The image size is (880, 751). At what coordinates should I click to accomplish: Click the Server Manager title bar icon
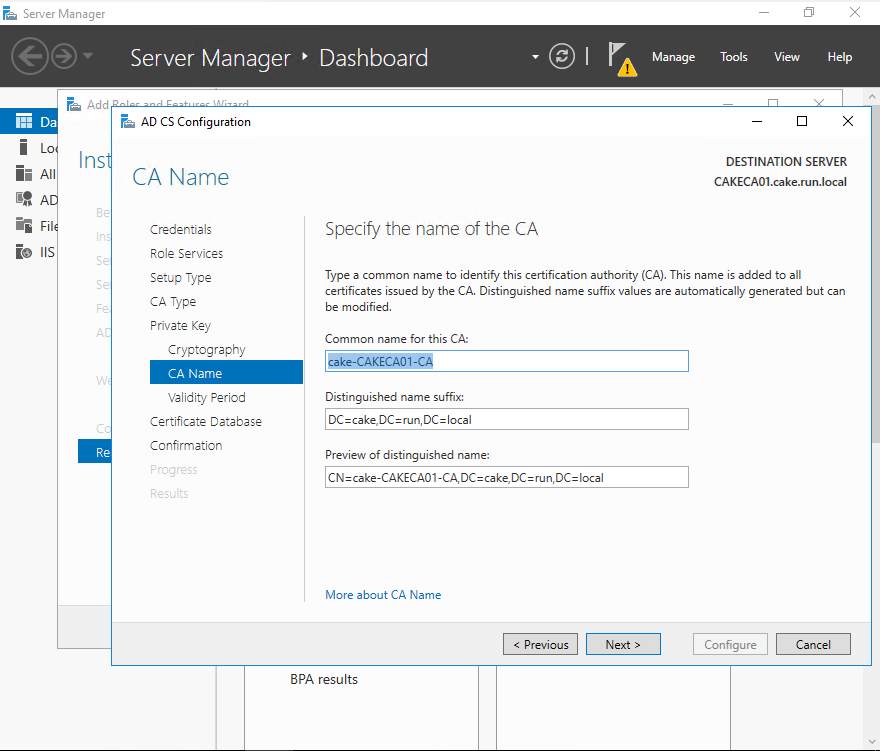[10, 13]
